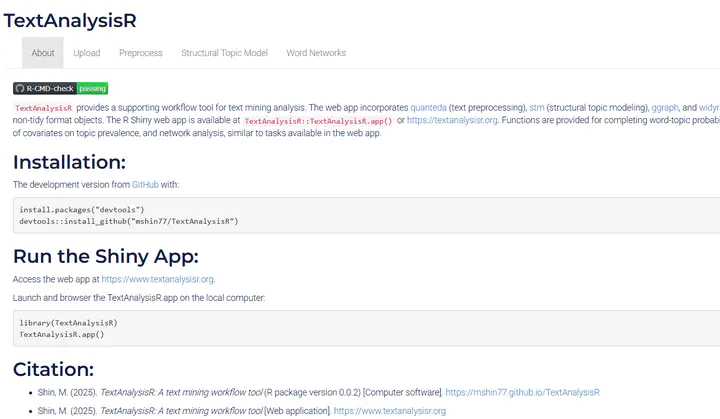720x419 pixels.
Task: Open the widyr link
Action: point(709,108)
